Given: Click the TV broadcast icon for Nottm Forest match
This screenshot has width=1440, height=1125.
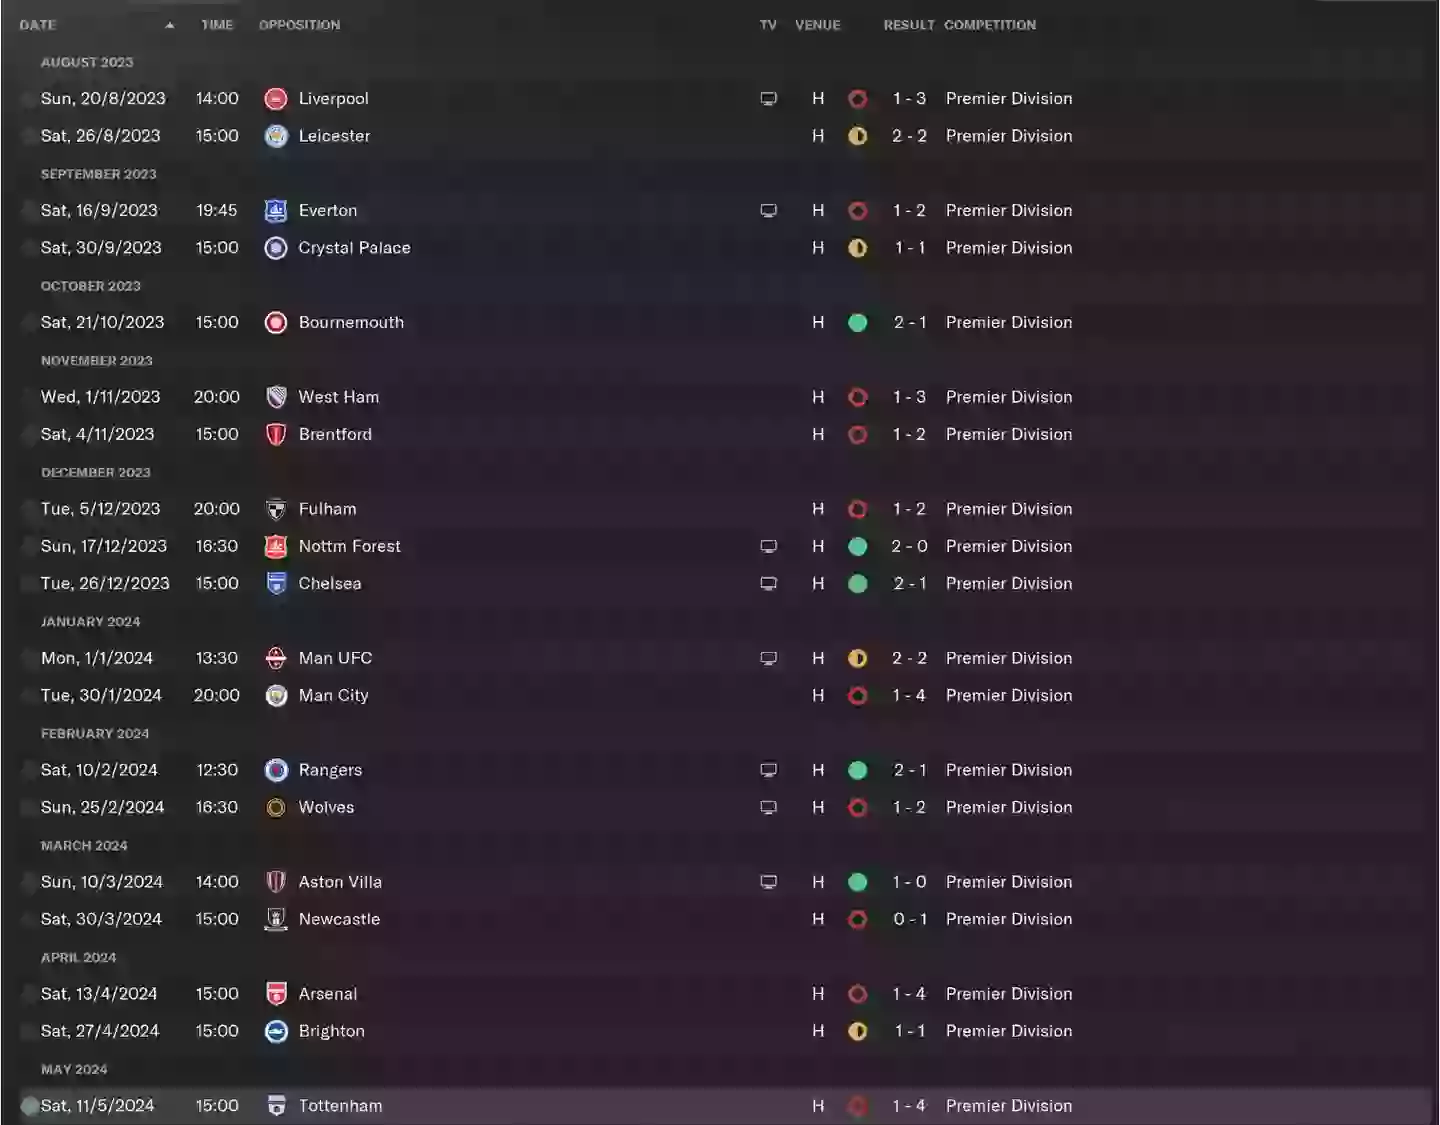Looking at the screenshot, I should click(768, 547).
